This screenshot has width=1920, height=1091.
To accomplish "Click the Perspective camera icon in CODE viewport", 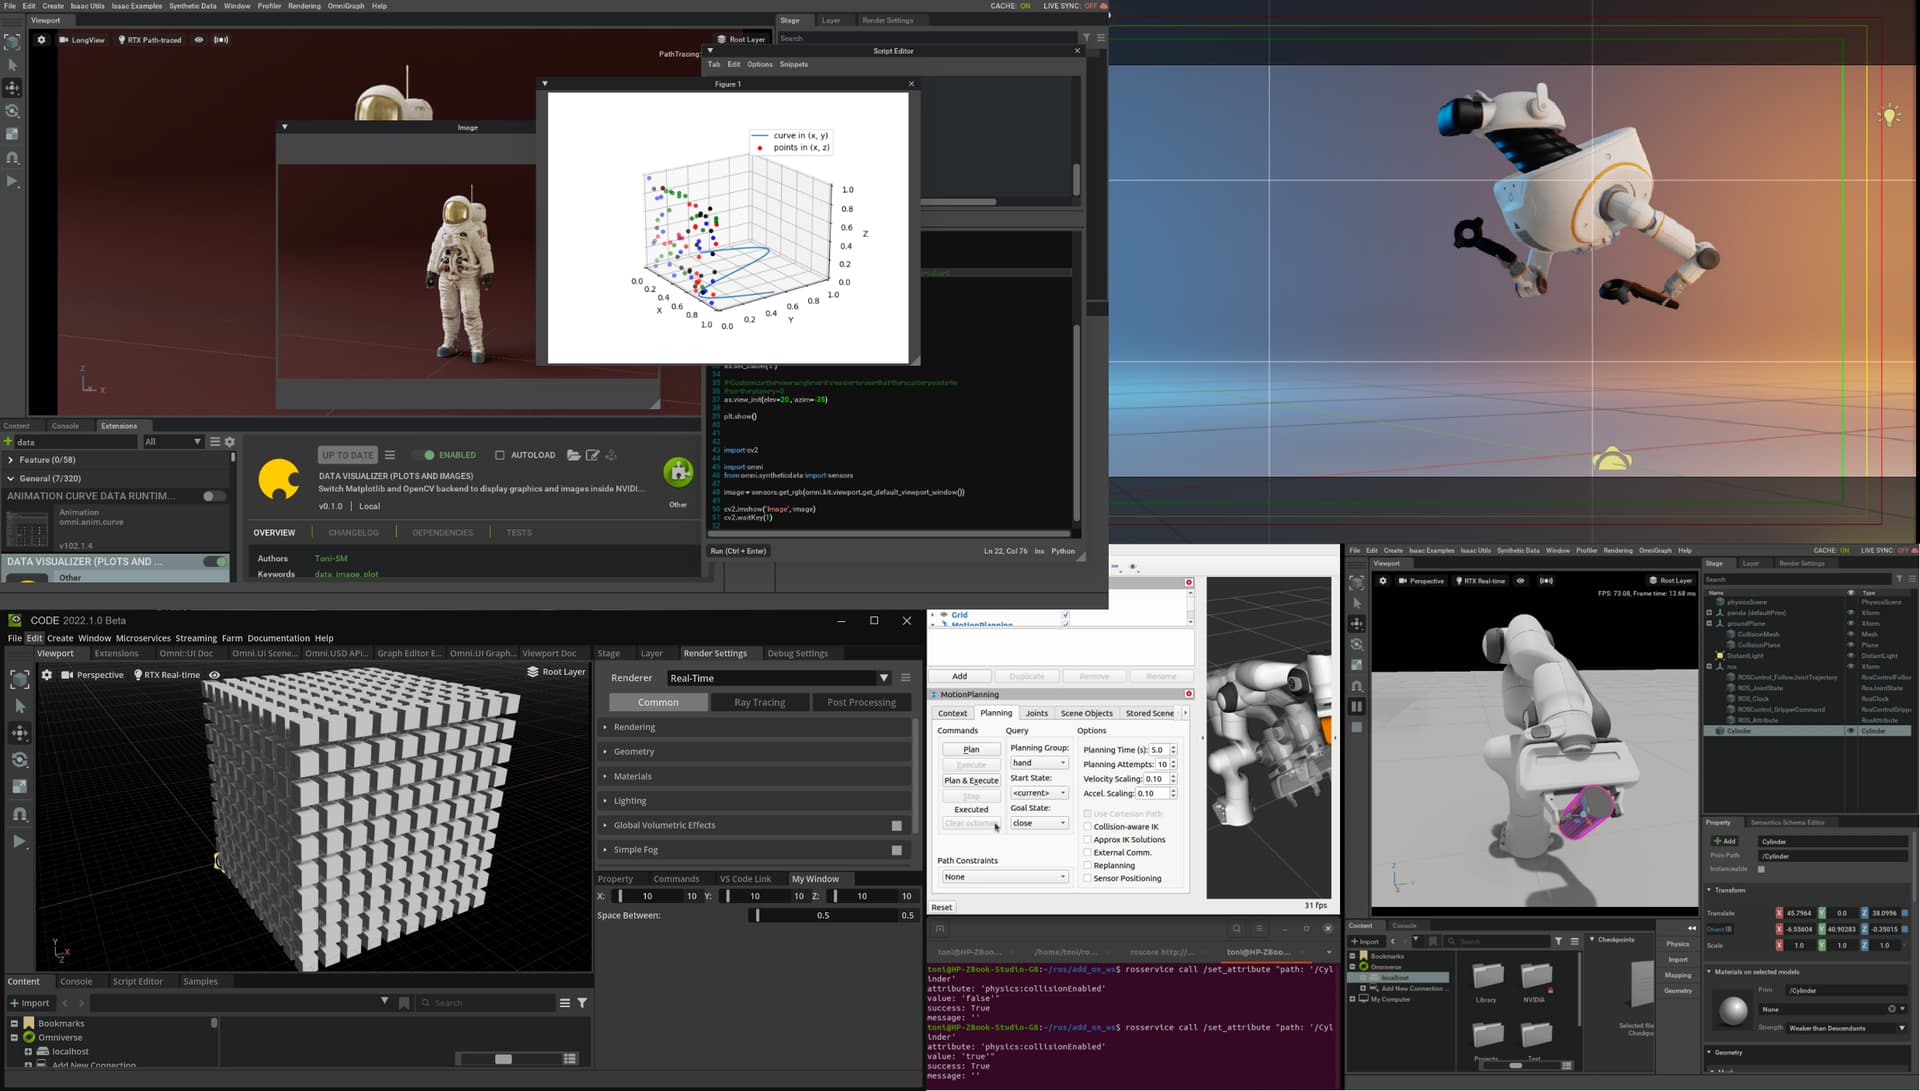I will click(x=67, y=675).
